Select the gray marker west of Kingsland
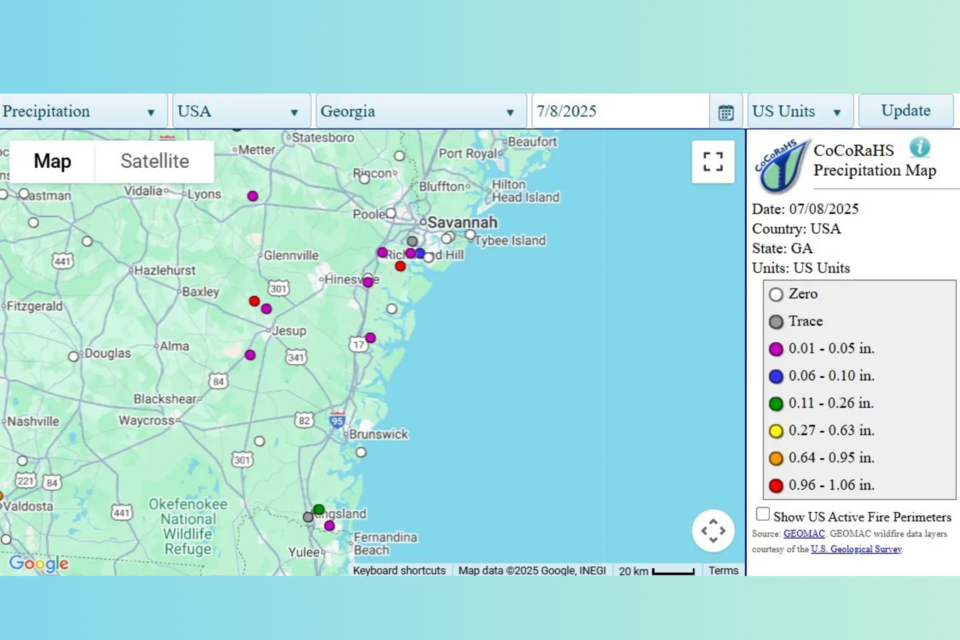The height and width of the screenshot is (640, 960). coord(308,518)
